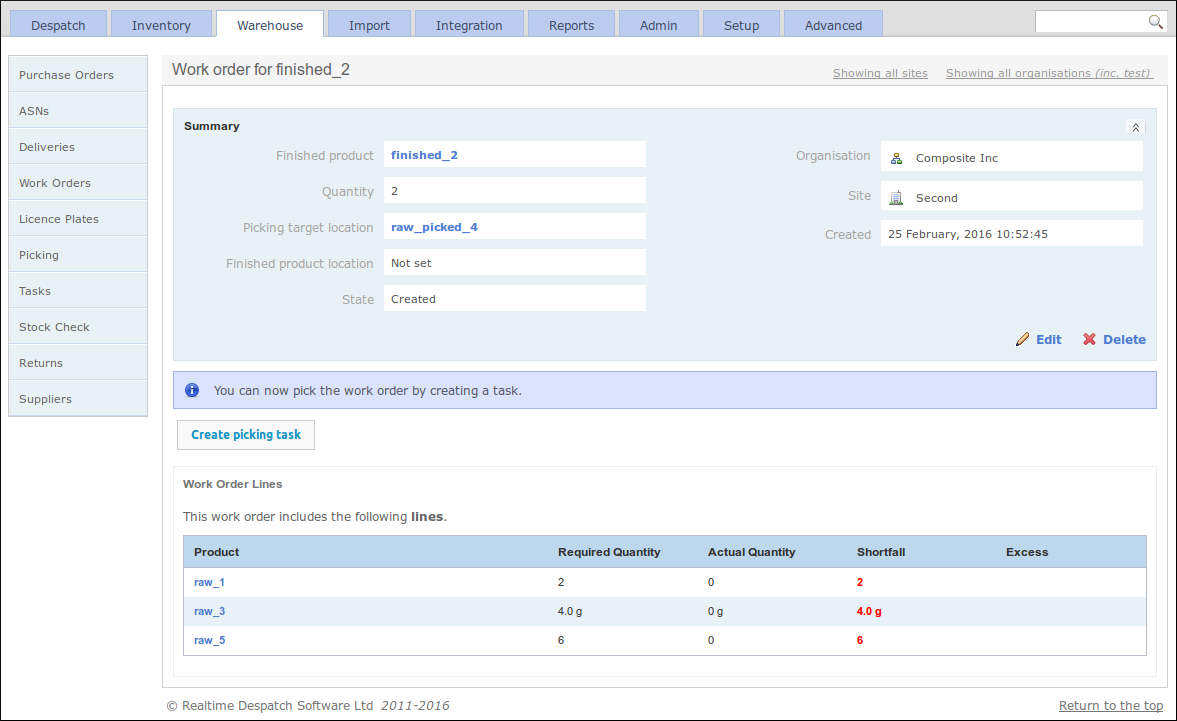The image size is (1177, 721).
Task: Click the raw_3 required quantity 4.0 g
Action: (x=570, y=611)
